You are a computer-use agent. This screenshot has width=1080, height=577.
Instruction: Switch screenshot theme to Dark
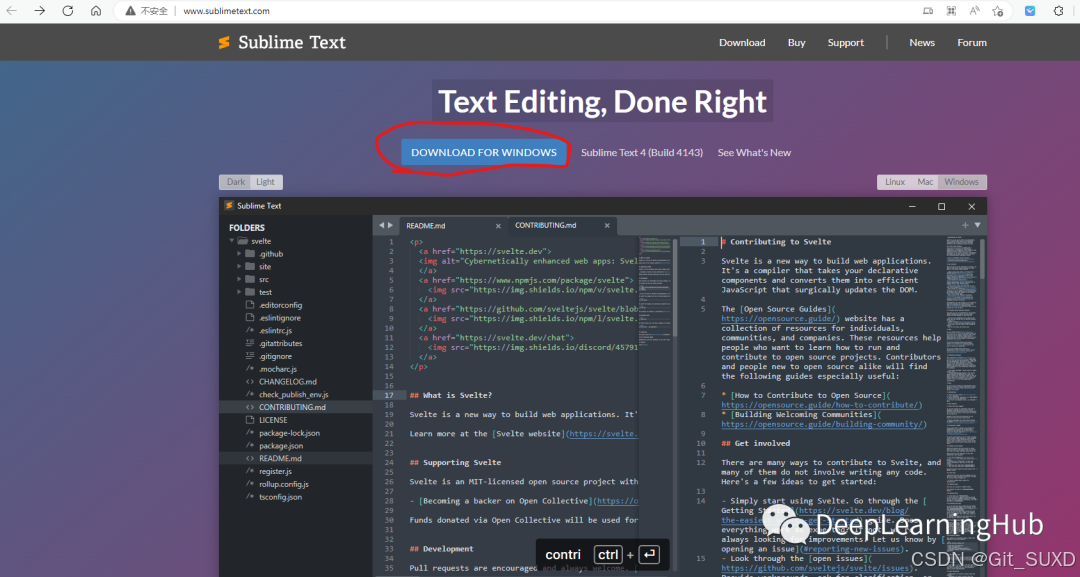(x=236, y=182)
